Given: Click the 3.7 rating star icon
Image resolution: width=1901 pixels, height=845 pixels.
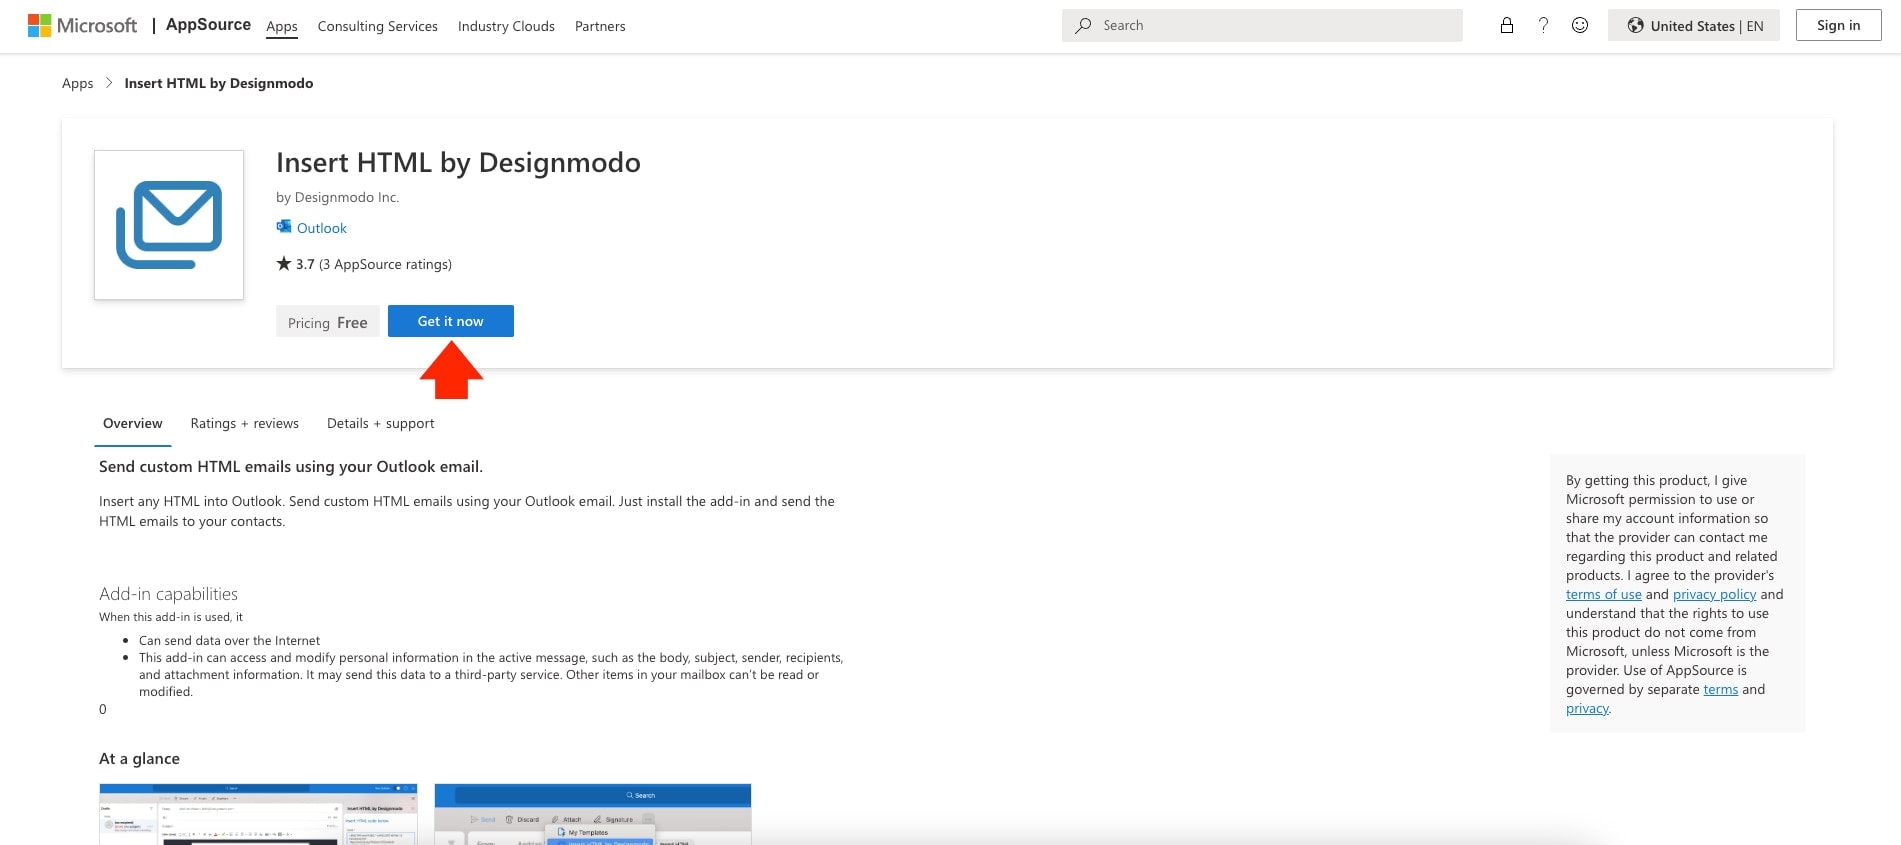Looking at the screenshot, I should pos(284,264).
